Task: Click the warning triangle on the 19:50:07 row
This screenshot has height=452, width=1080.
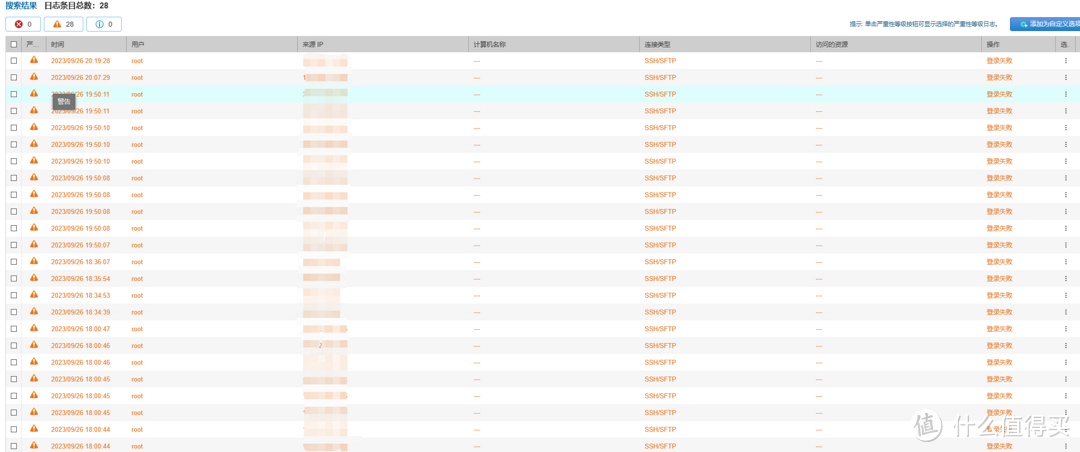Action: pos(34,245)
